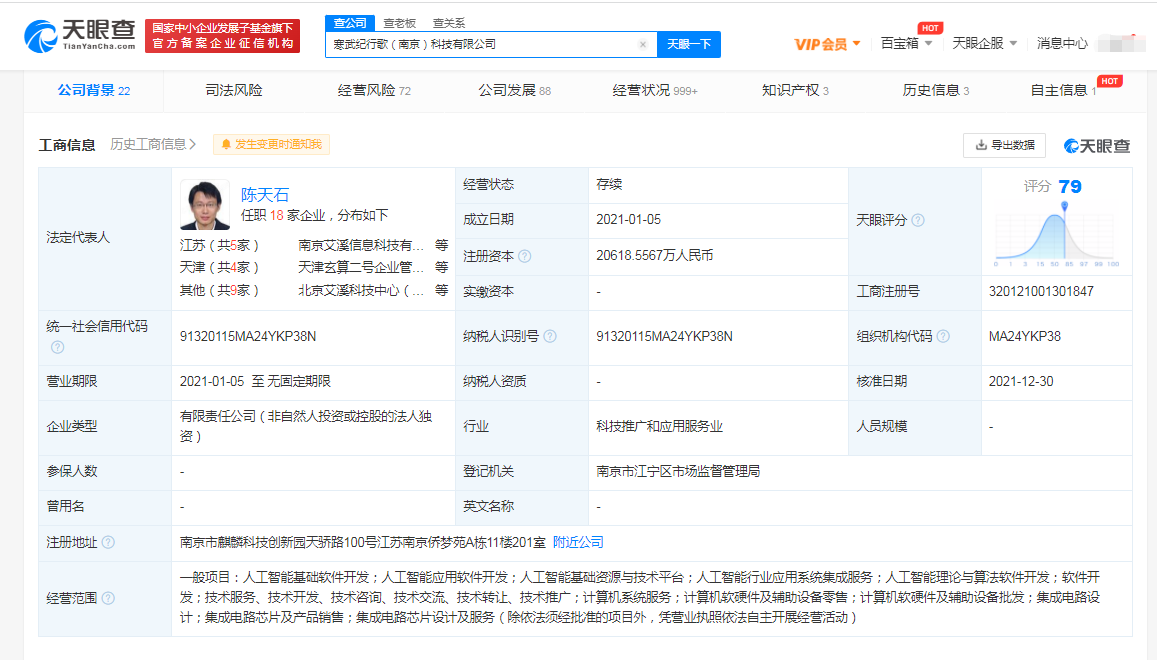Click help icon next to 天眼评分
The width and height of the screenshot is (1157, 660).
point(918,220)
